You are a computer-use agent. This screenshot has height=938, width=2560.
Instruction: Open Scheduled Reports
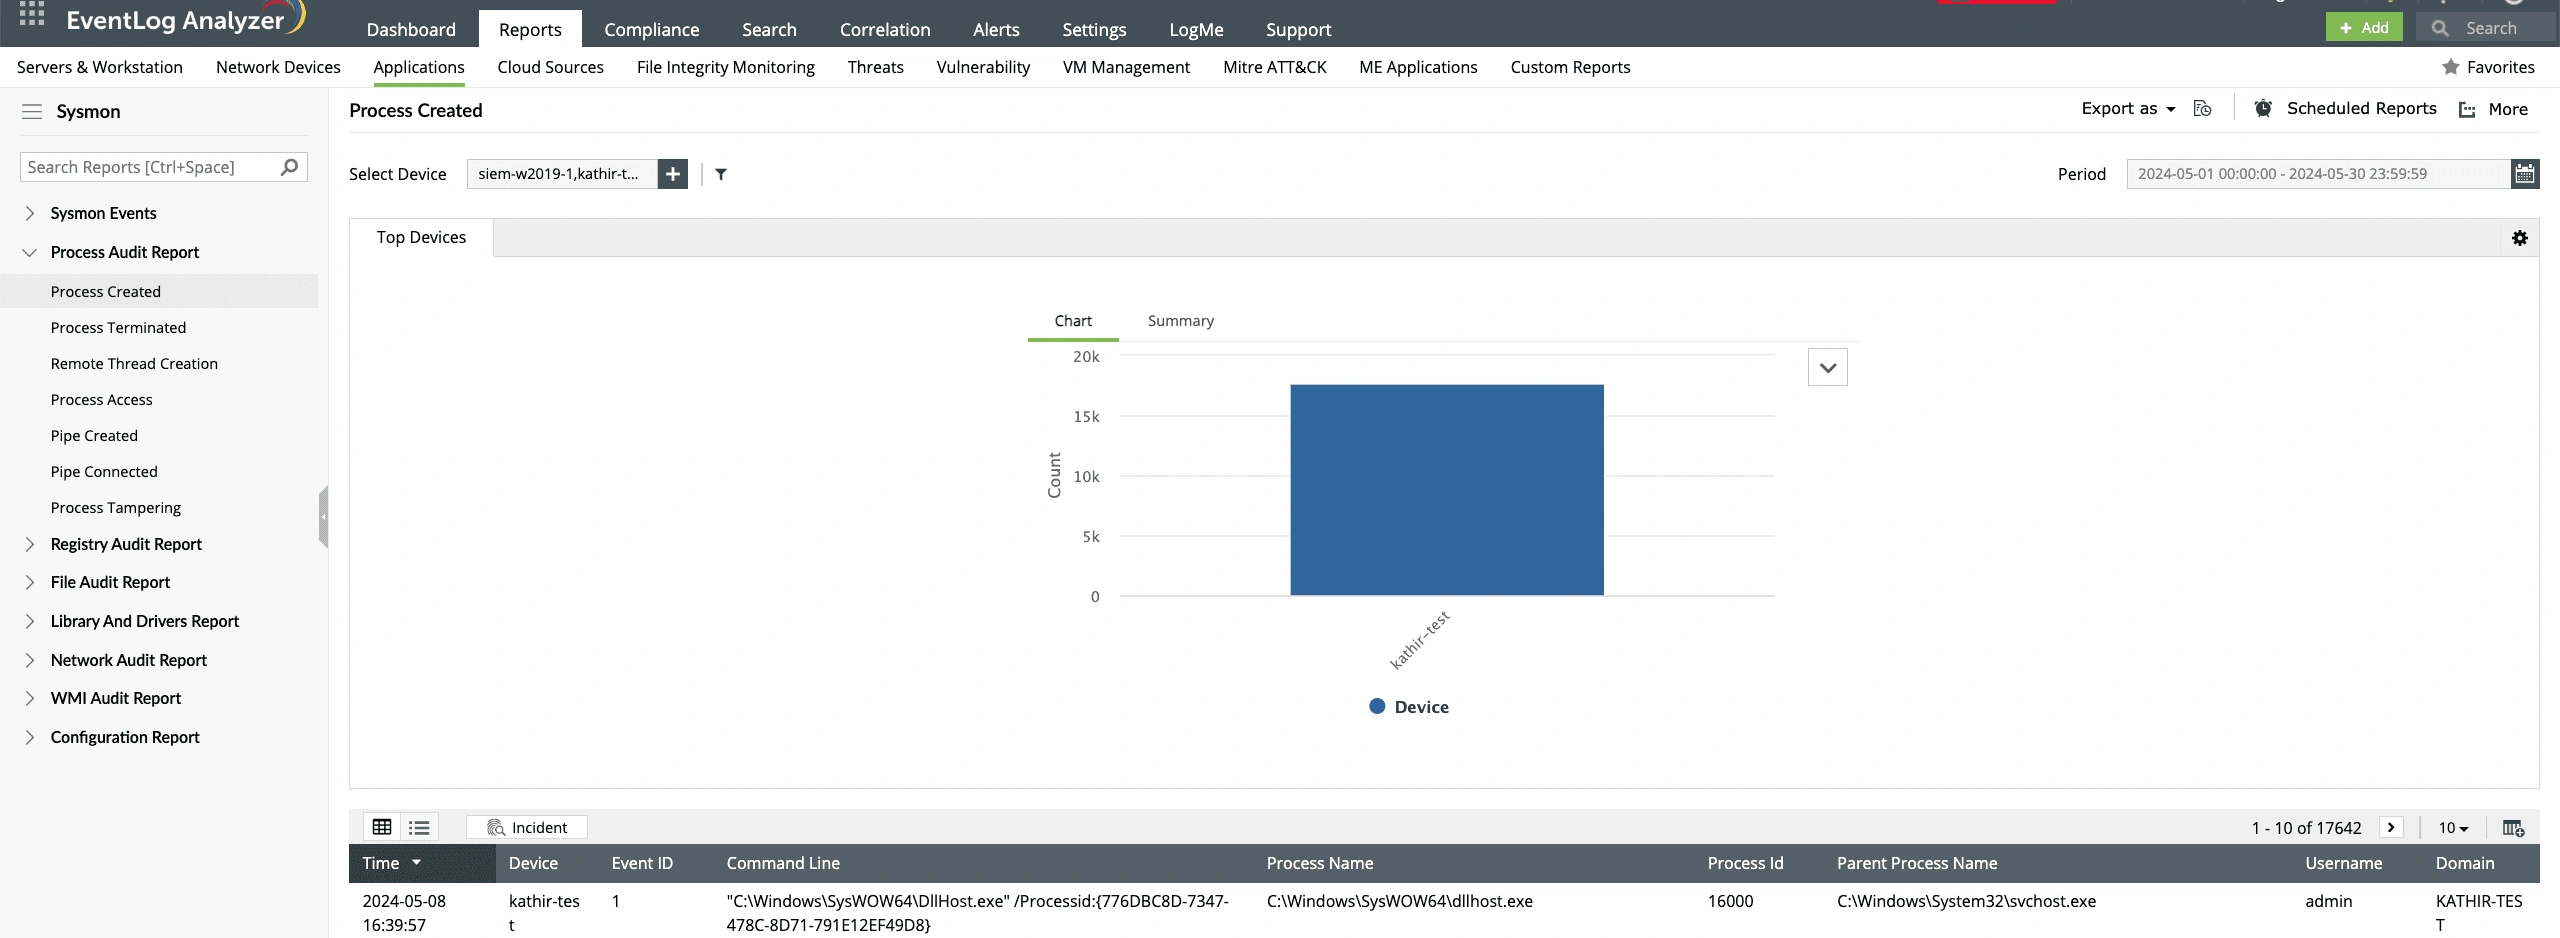[2361, 108]
